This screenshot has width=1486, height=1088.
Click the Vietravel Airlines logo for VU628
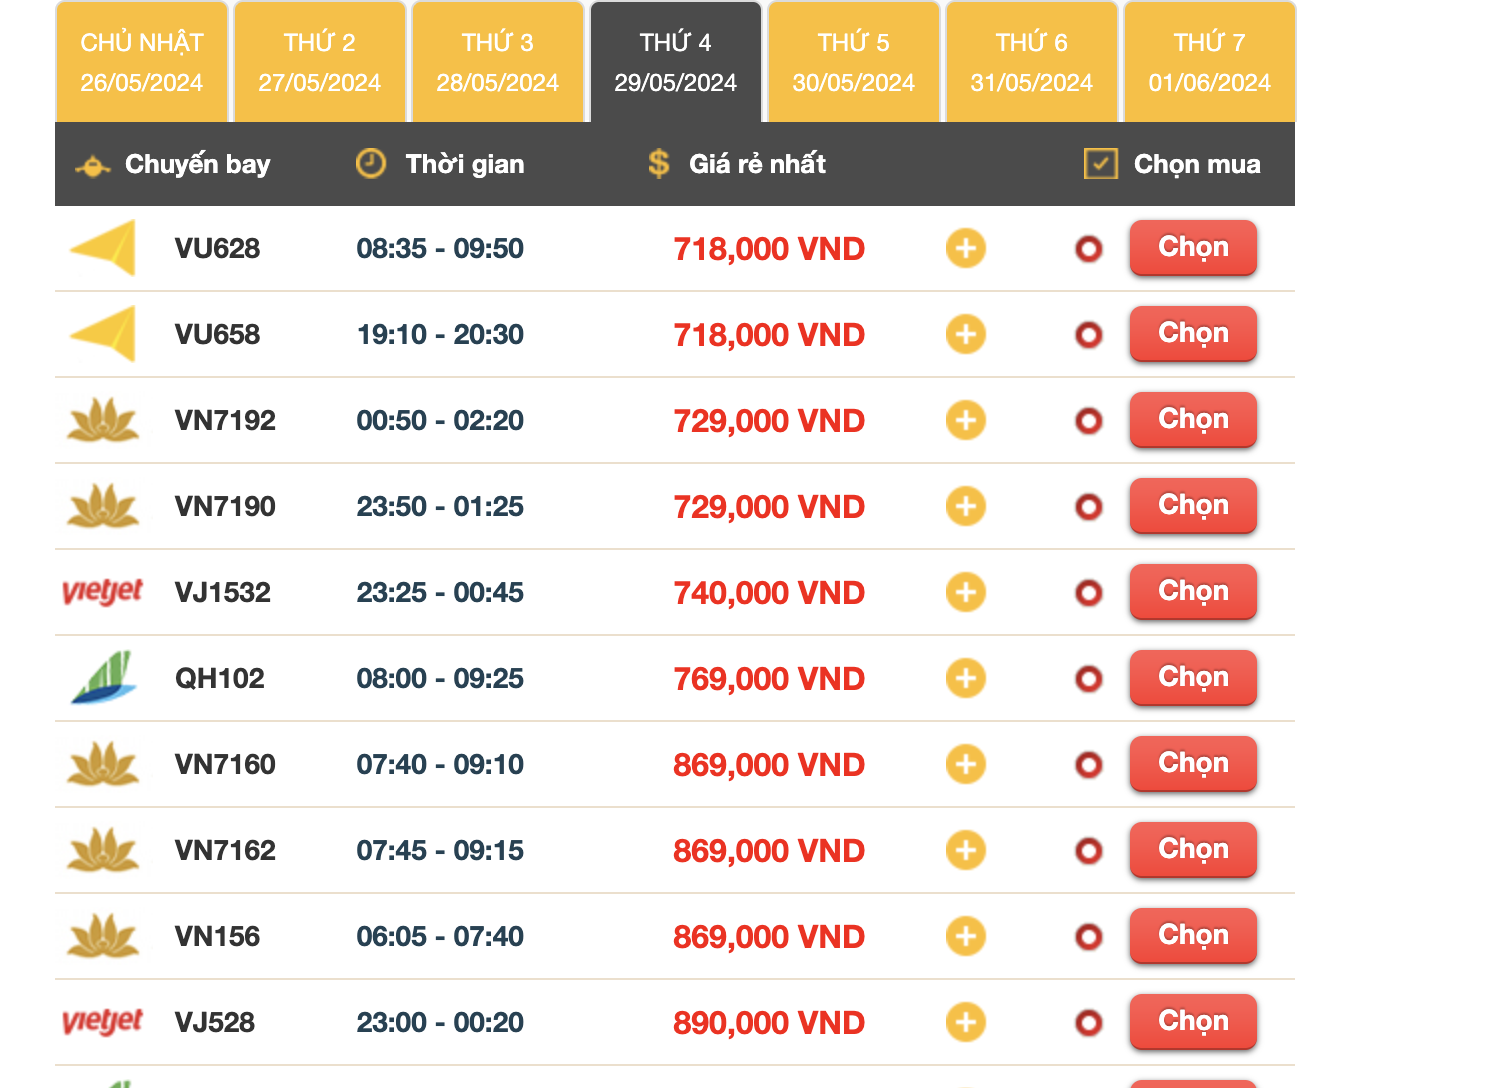pos(103,248)
